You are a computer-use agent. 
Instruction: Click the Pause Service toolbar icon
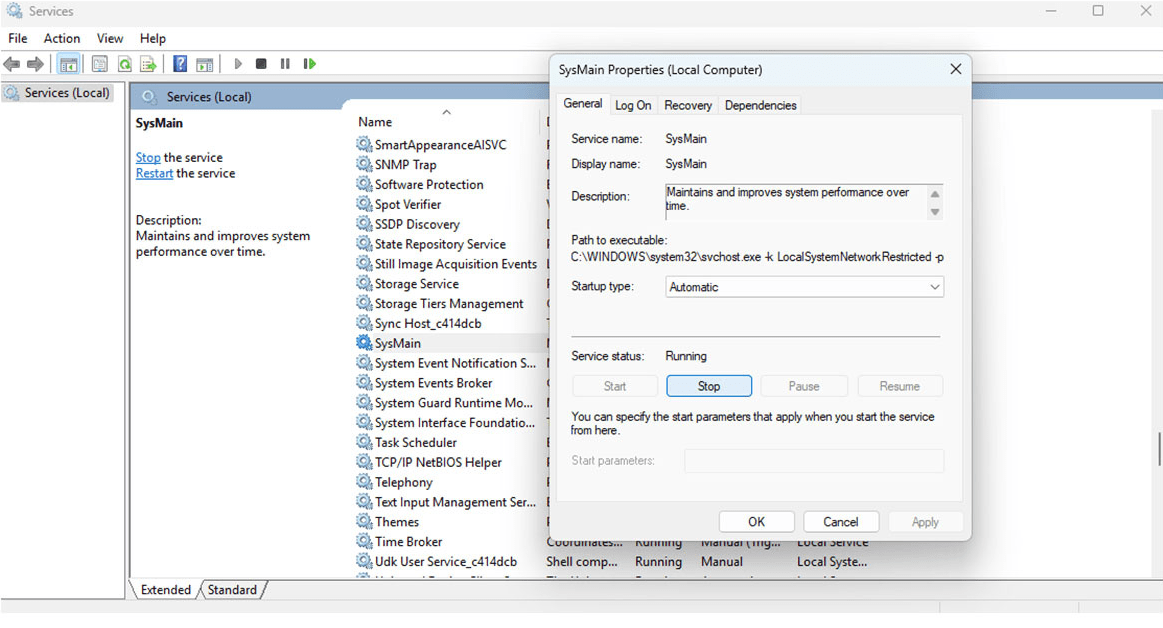(x=285, y=64)
